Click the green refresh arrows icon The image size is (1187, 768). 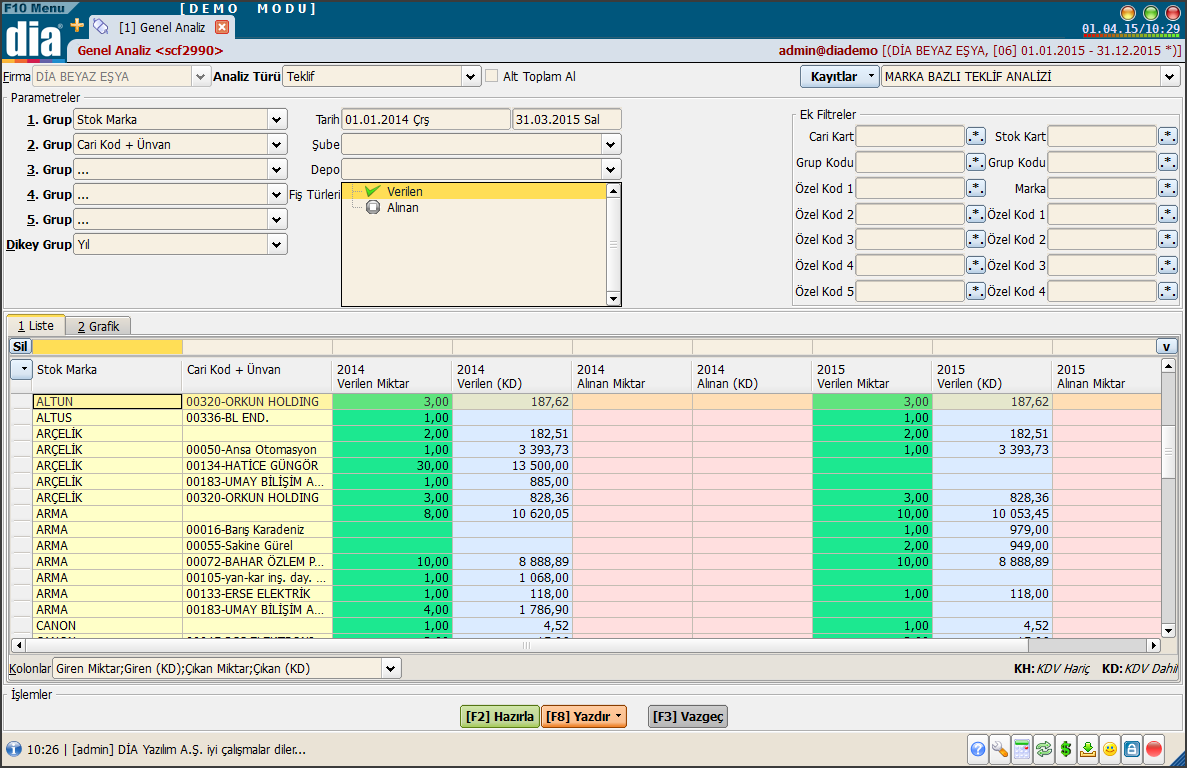[x=1044, y=749]
